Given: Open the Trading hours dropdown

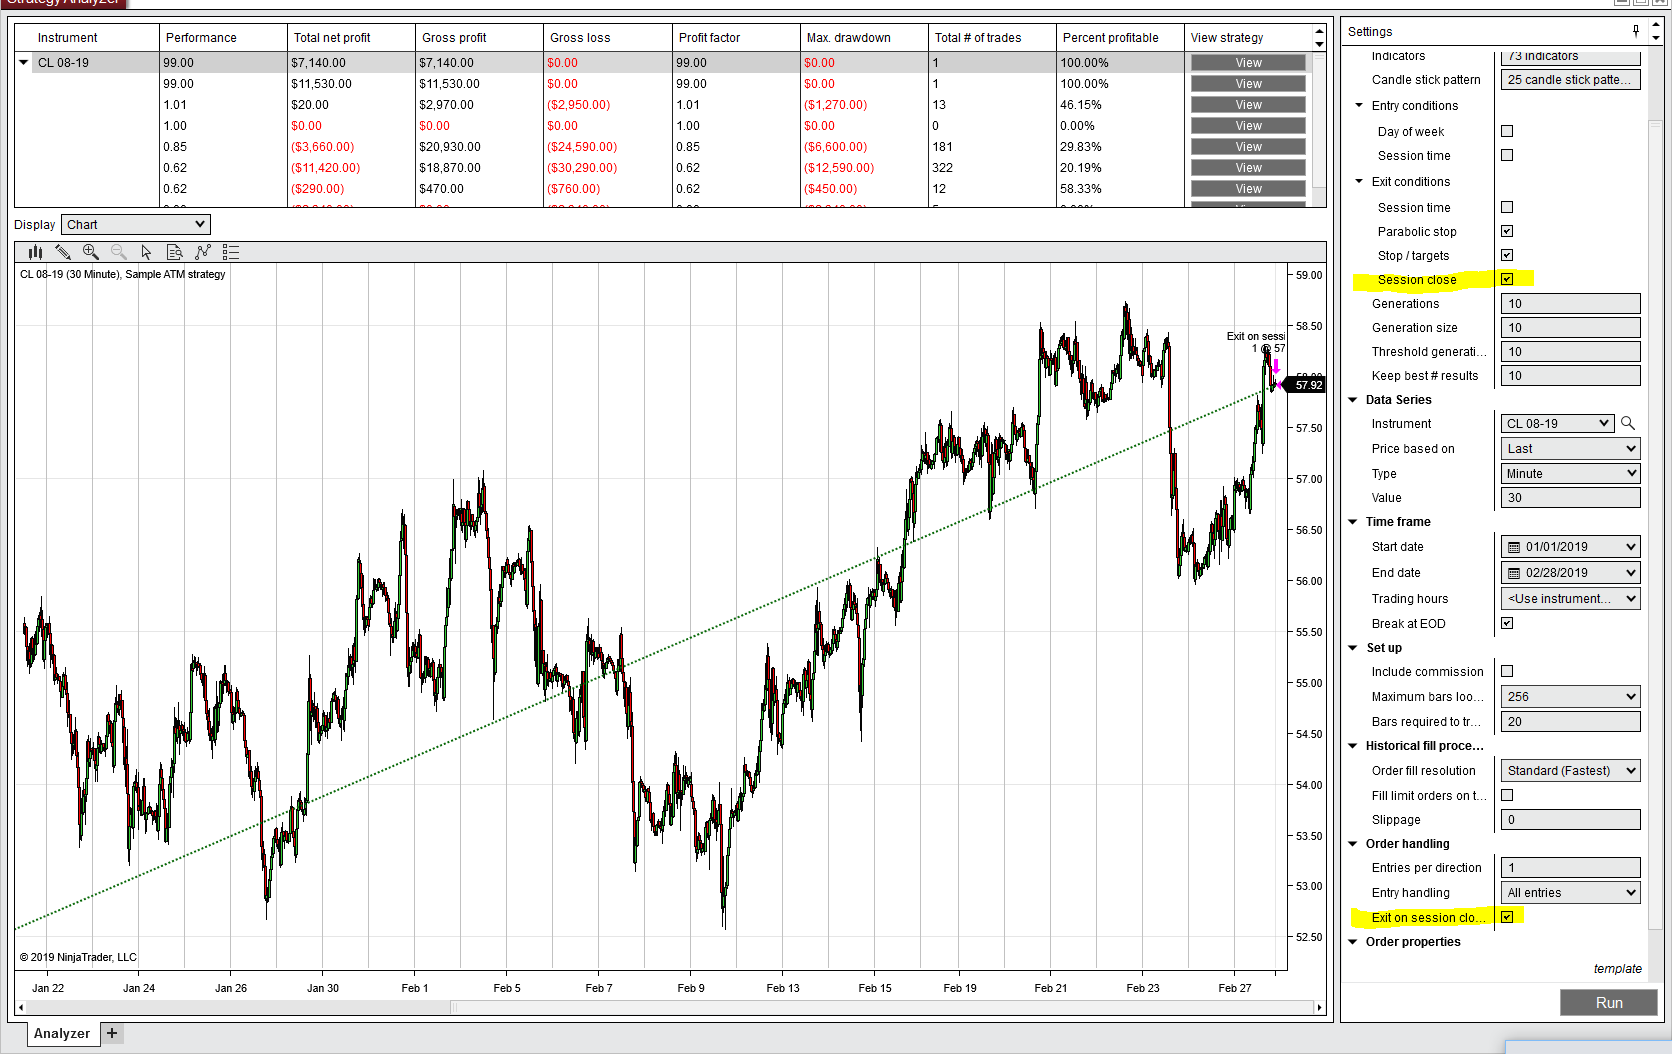Looking at the screenshot, I should pos(1571,599).
